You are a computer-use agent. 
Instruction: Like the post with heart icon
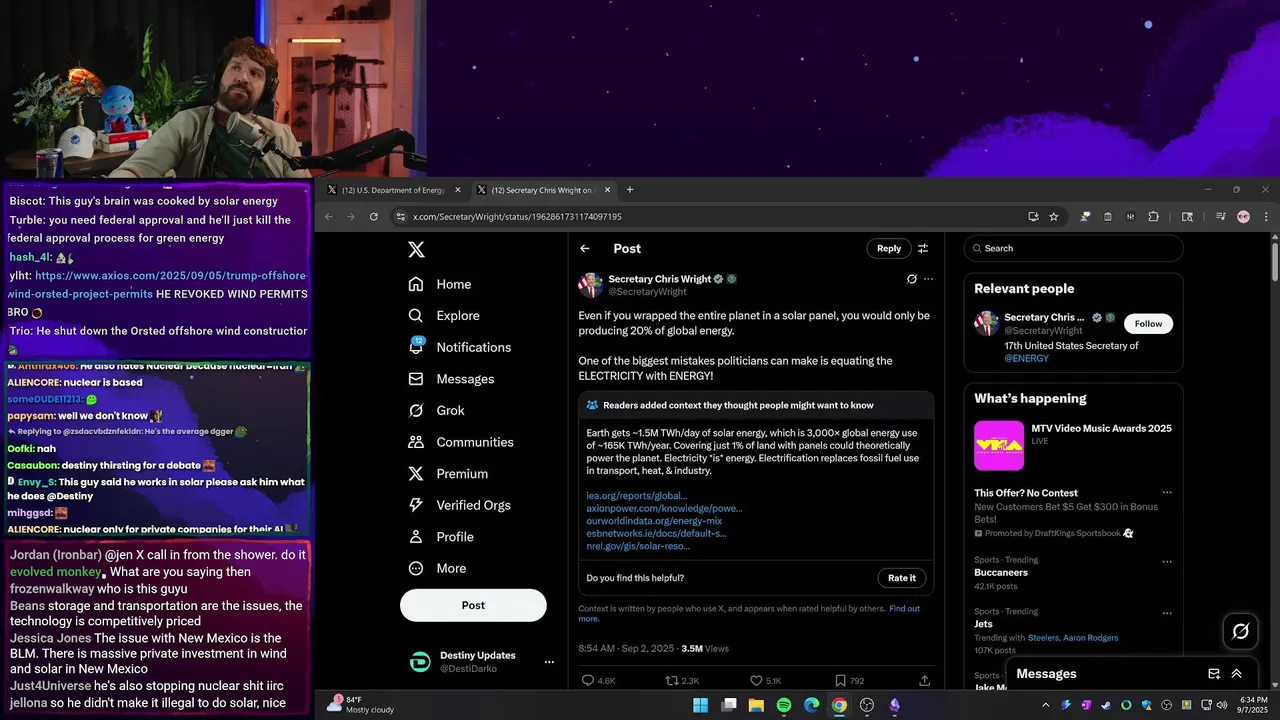click(756, 680)
